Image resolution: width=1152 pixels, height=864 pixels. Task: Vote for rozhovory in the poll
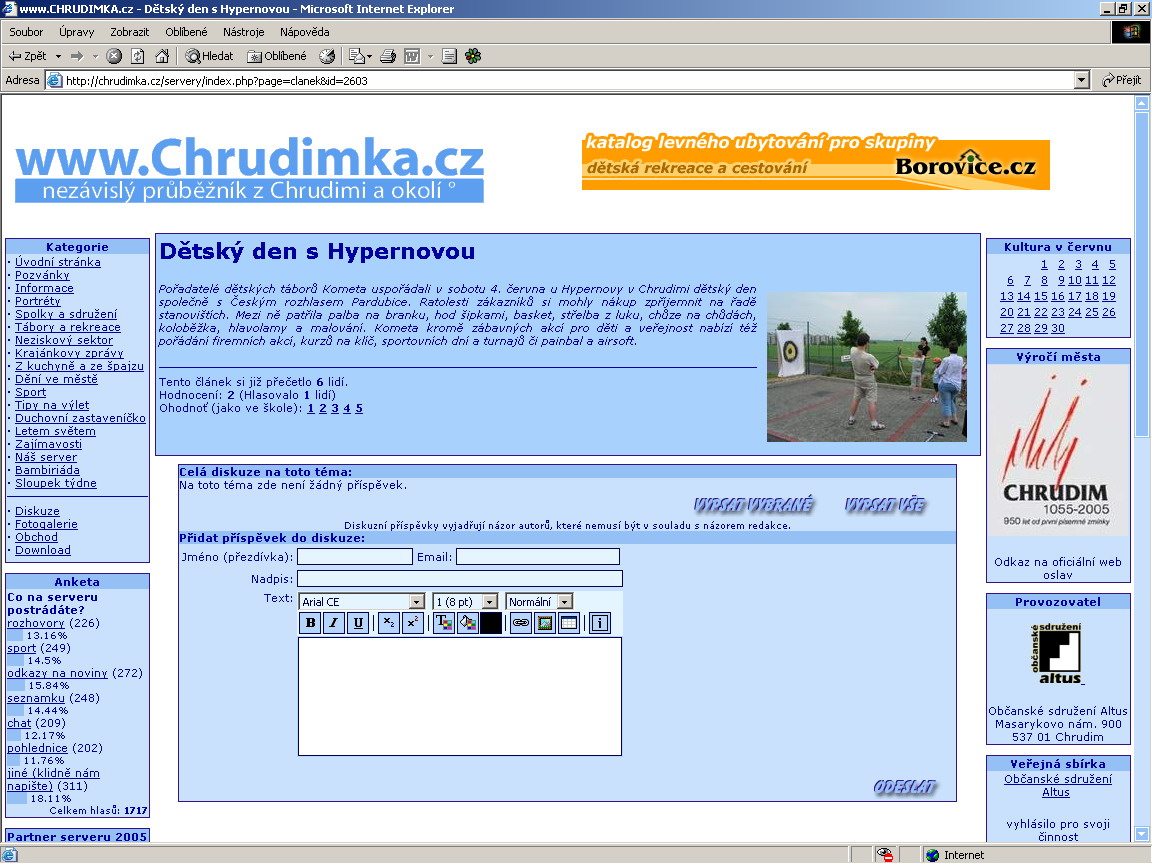click(36, 623)
